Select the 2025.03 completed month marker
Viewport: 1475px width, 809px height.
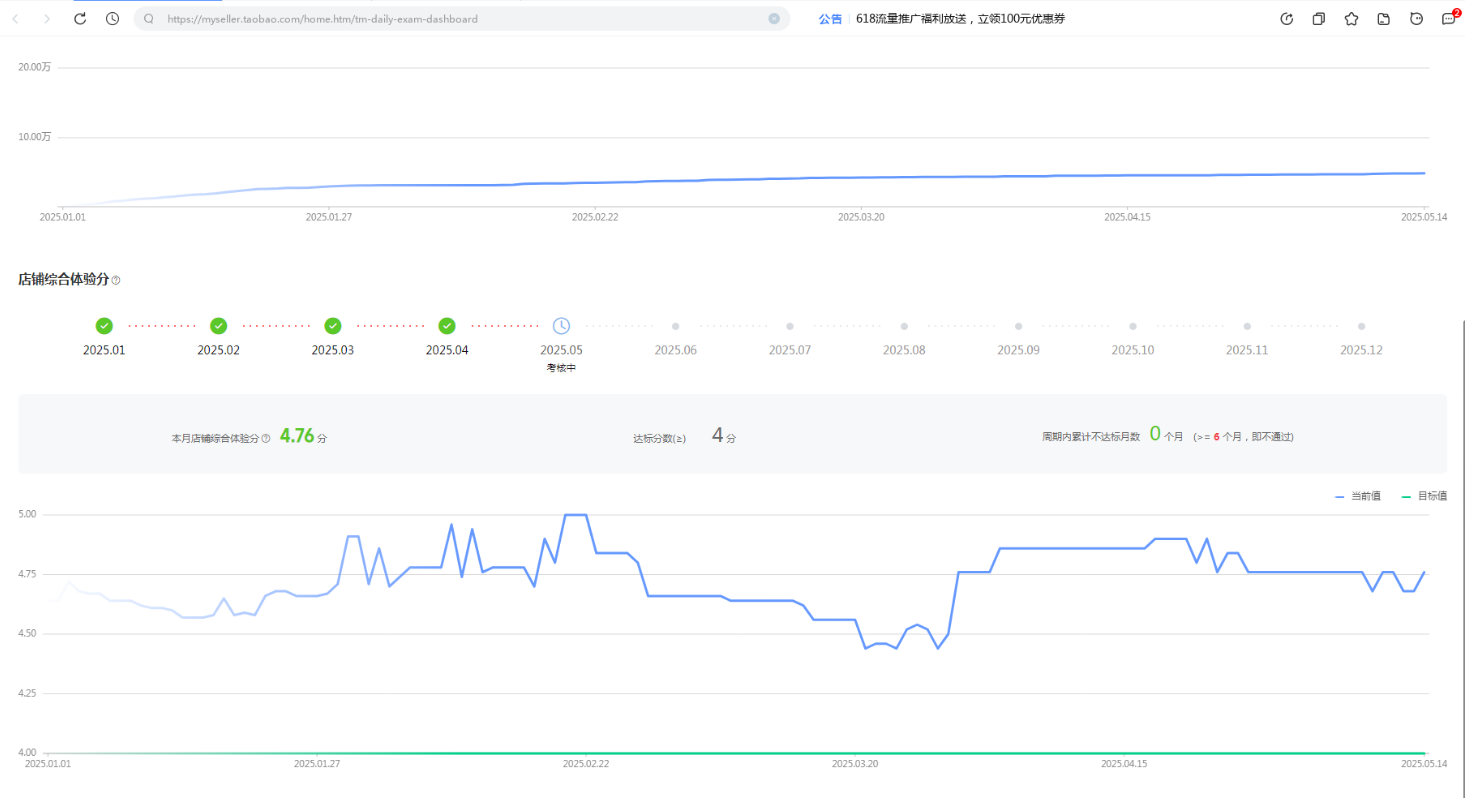(x=333, y=326)
